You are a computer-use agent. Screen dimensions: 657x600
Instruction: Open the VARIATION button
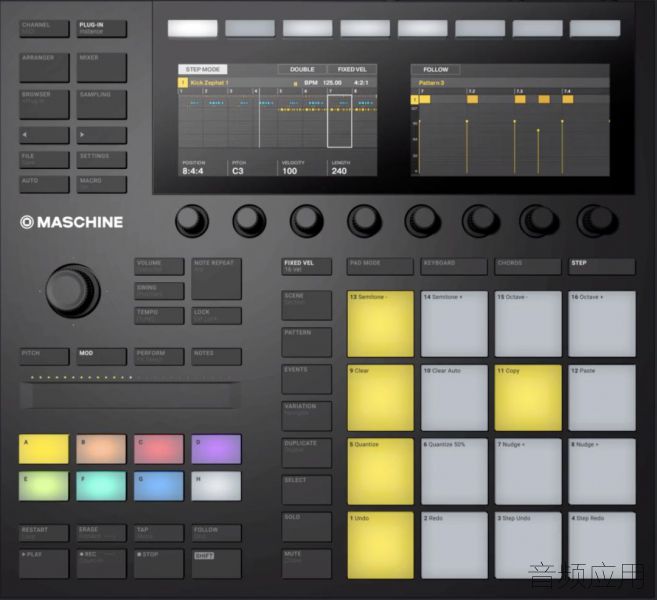point(307,416)
